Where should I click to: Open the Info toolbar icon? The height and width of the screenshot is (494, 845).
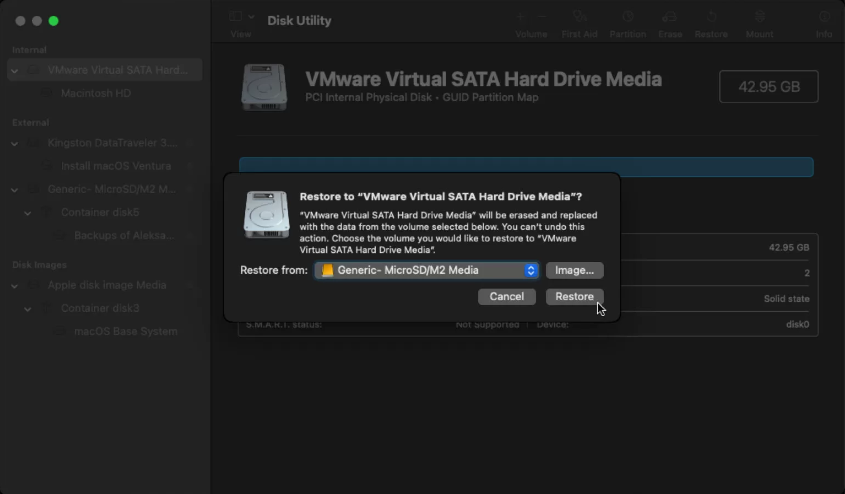(x=824, y=17)
